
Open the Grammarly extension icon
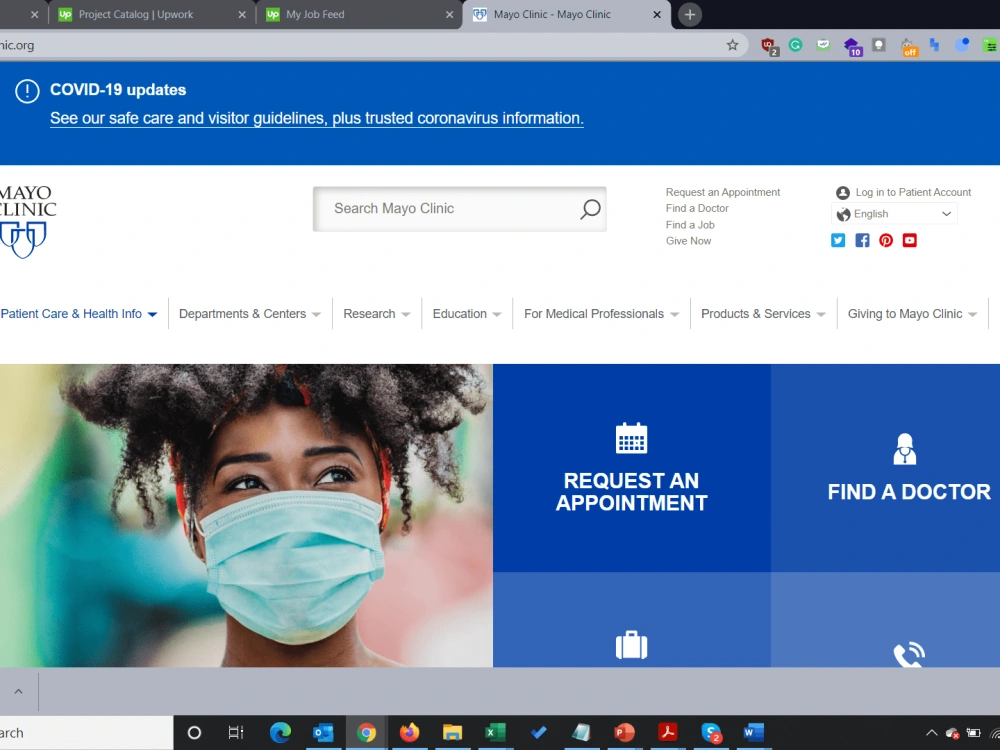795,45
